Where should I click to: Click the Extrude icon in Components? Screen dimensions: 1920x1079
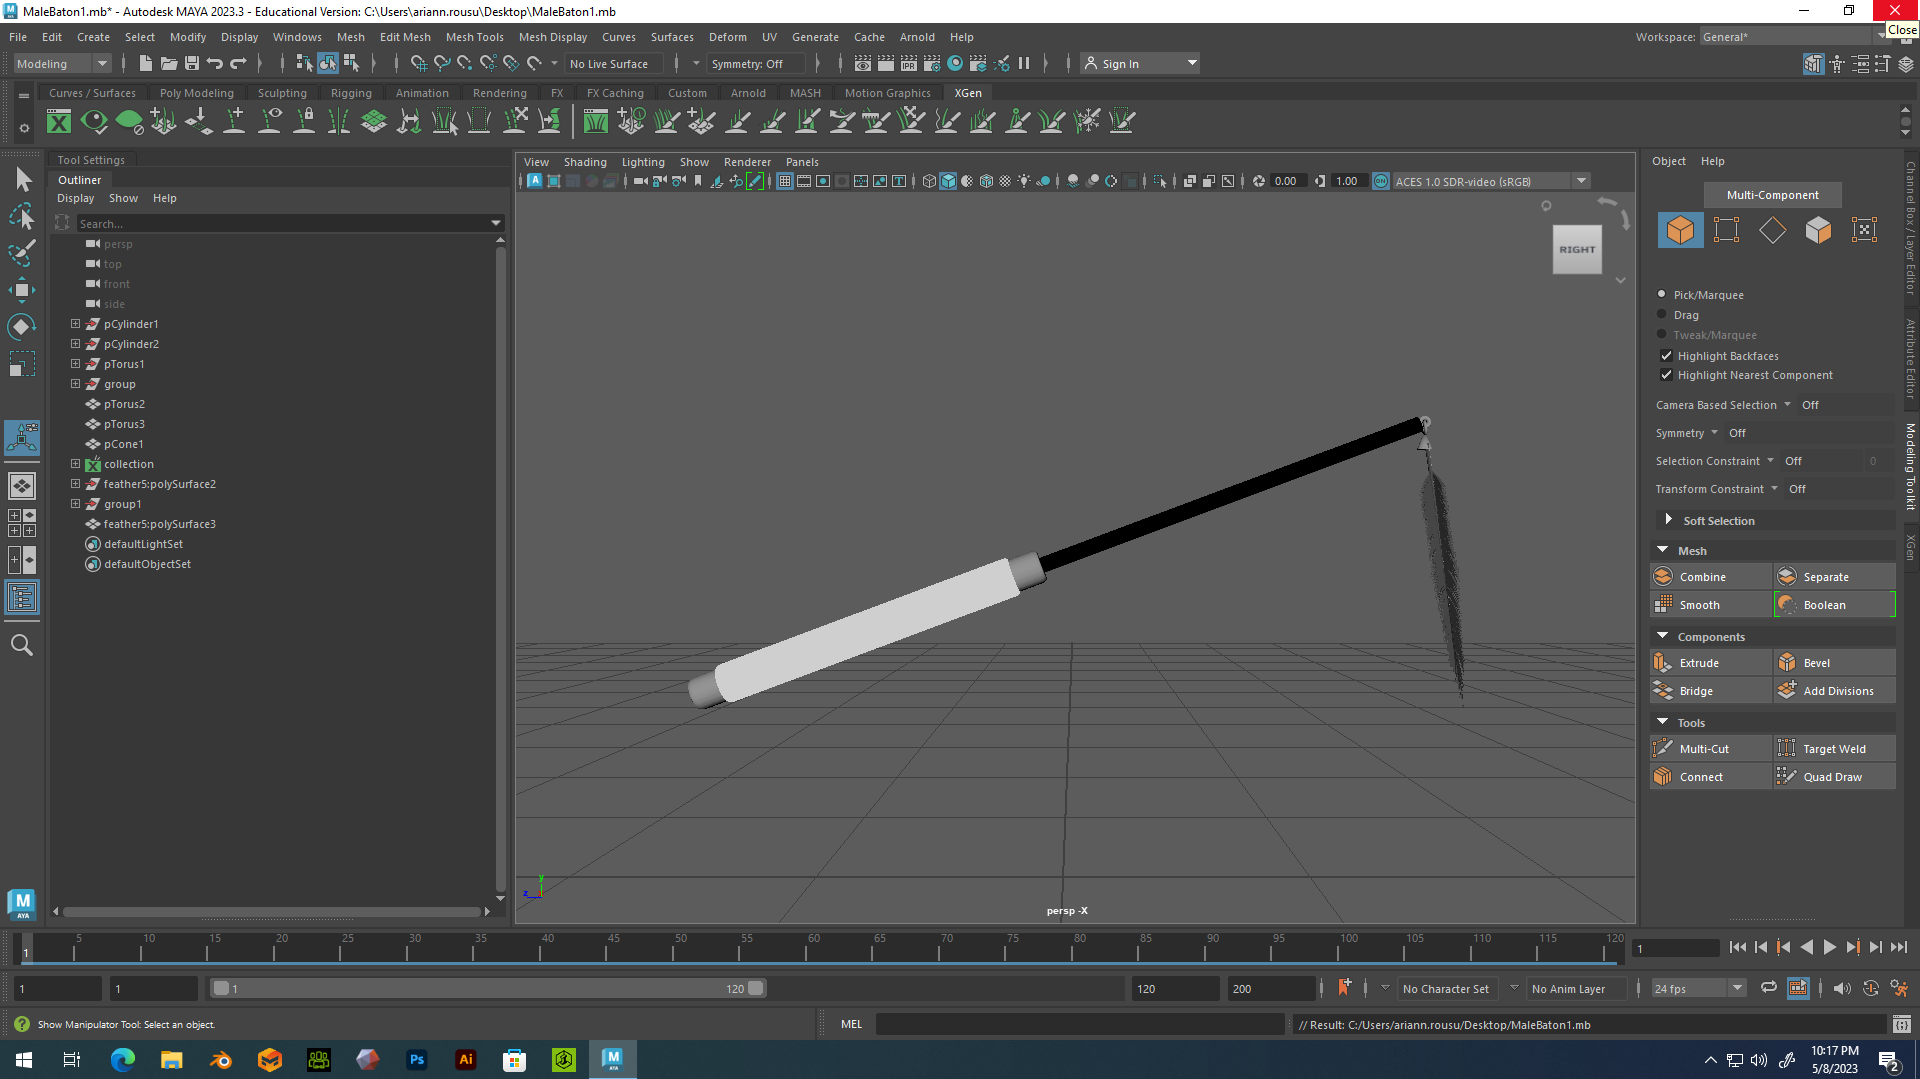[1663, 663]
